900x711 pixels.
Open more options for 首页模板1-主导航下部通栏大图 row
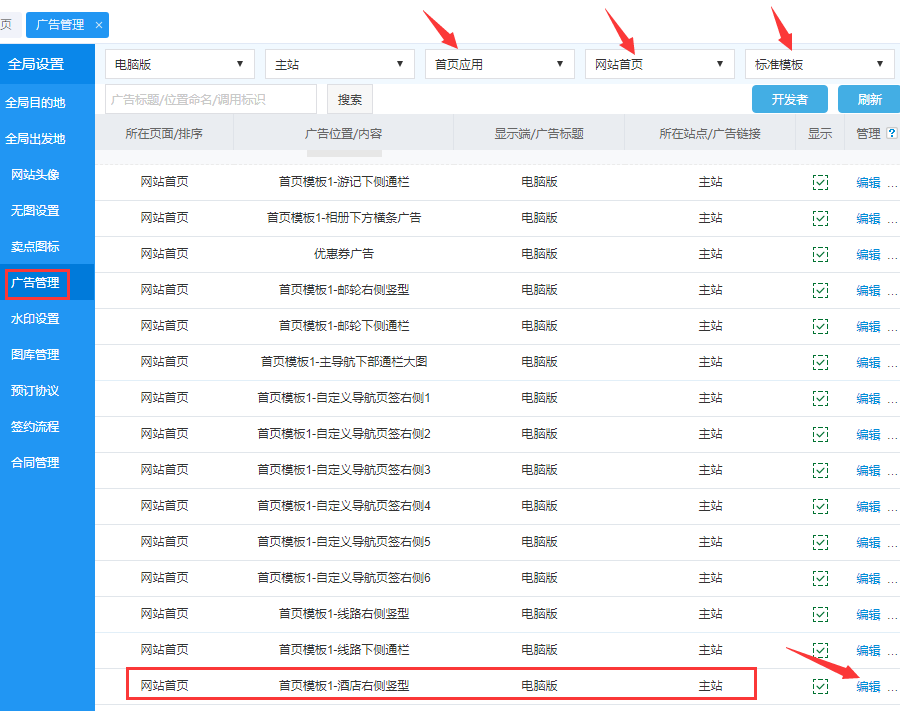[892, 362]
